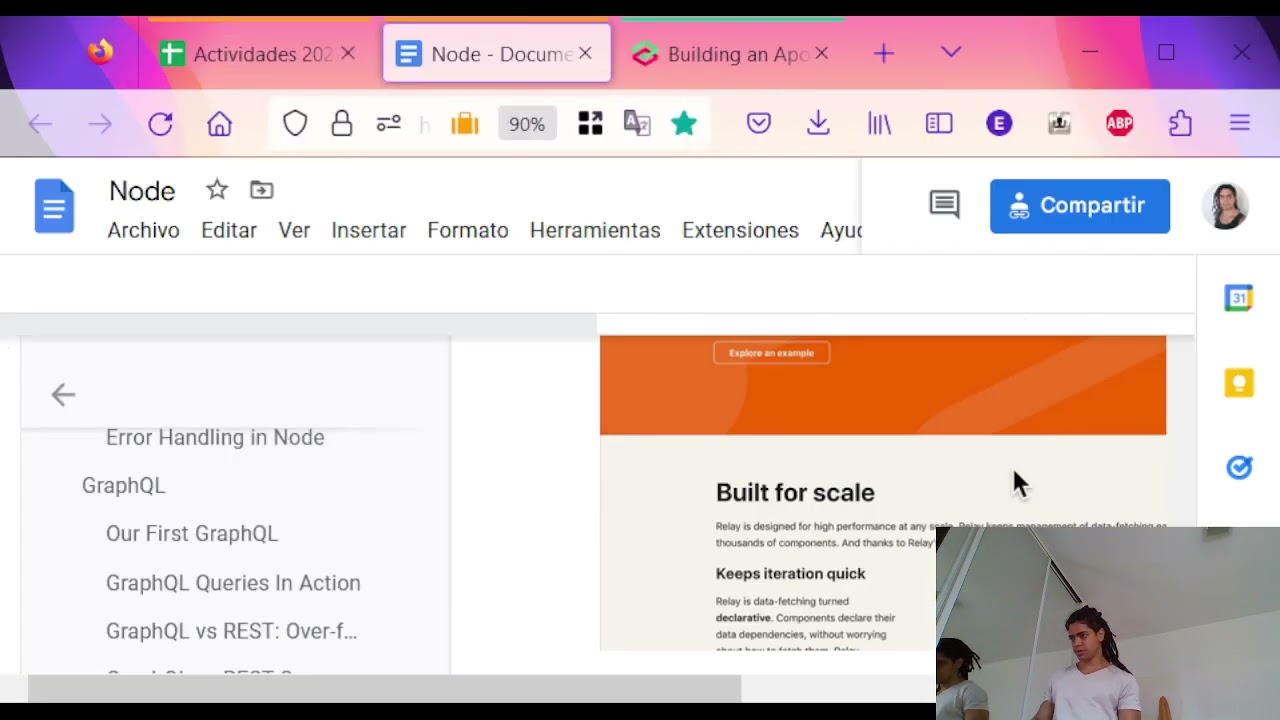Screen dimensions: 1280x720
Task: Open the Adblock Plus extension
Action: 1119,124
